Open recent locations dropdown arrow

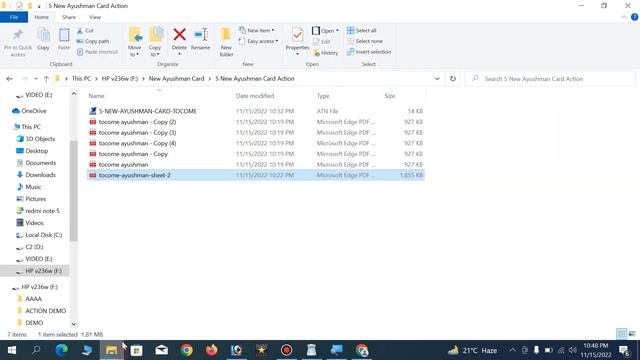pyautogui.click(x=36, y=79)
